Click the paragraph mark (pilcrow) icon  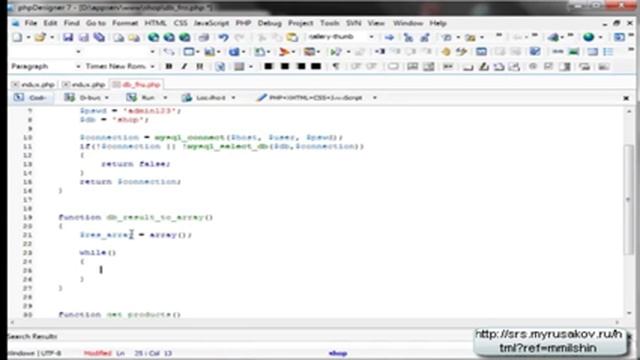click(x=336, y=66)
